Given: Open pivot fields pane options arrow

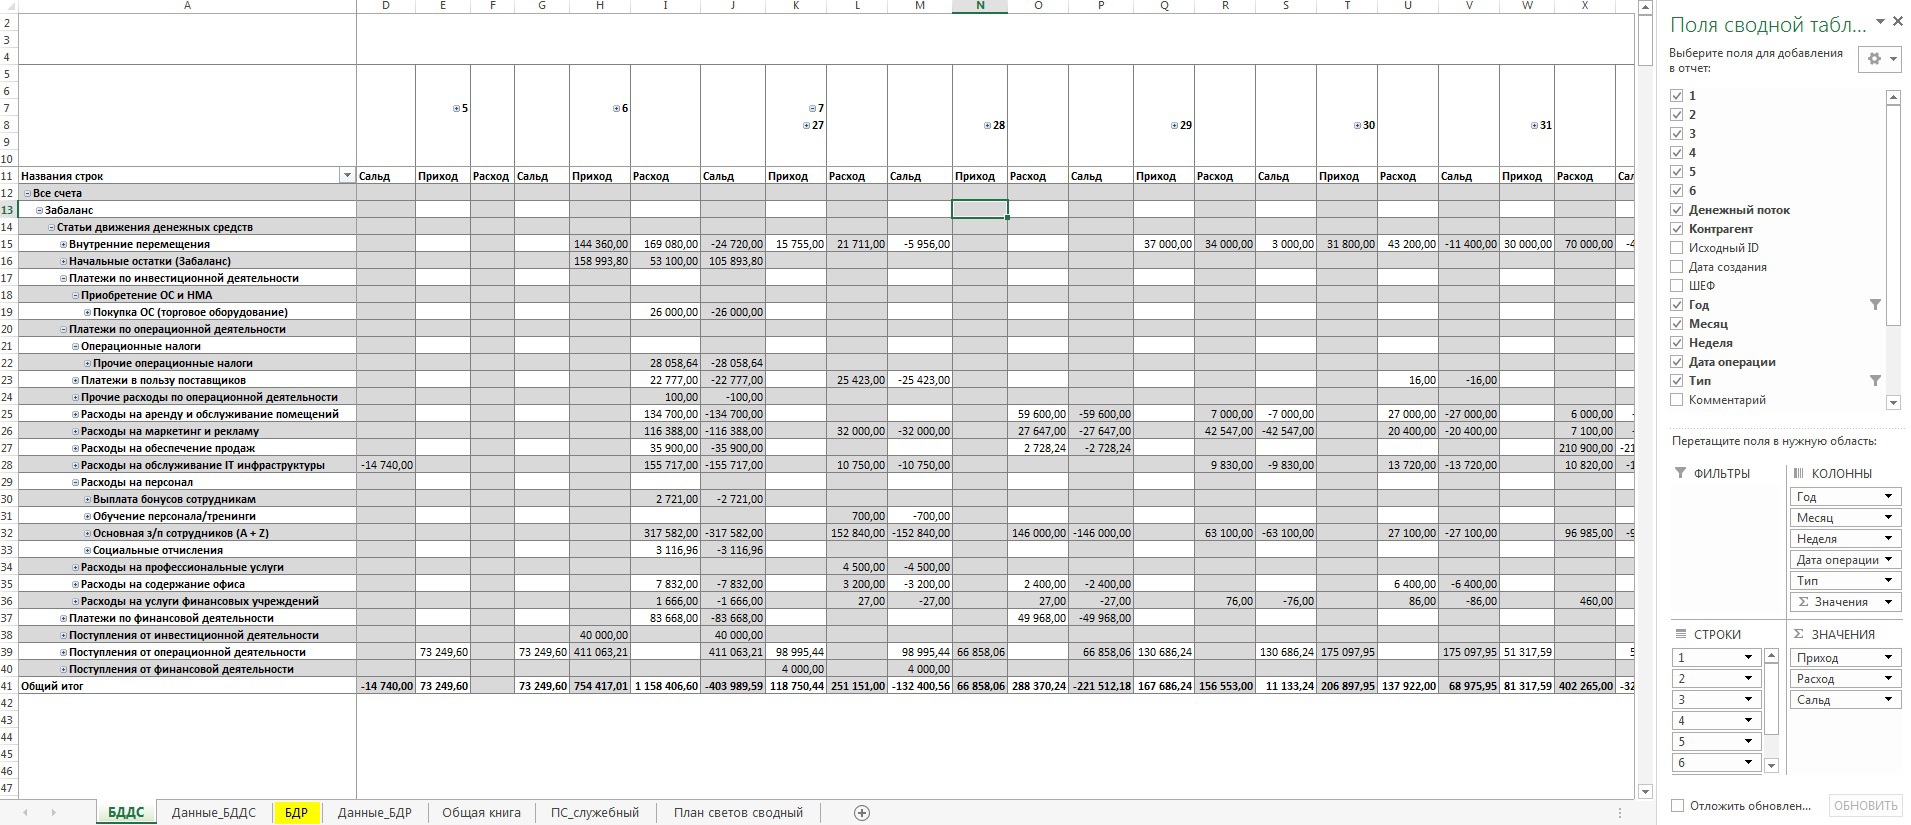Looking at the screenshot, I should [x=1879, y=22].
